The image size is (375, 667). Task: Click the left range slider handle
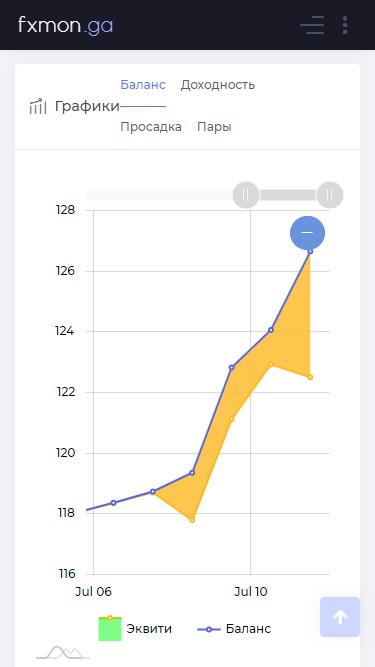(246, 195)
